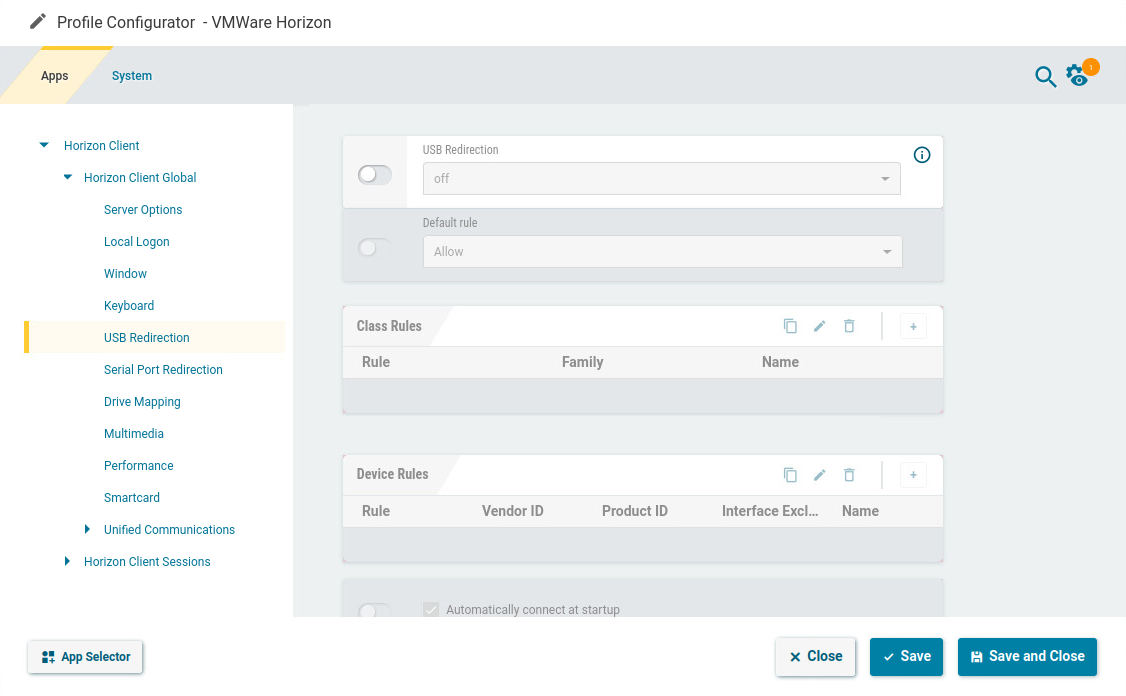1126x696 pixels.
Task: Click Class Rules Name column header
Action: coord(780,362)
